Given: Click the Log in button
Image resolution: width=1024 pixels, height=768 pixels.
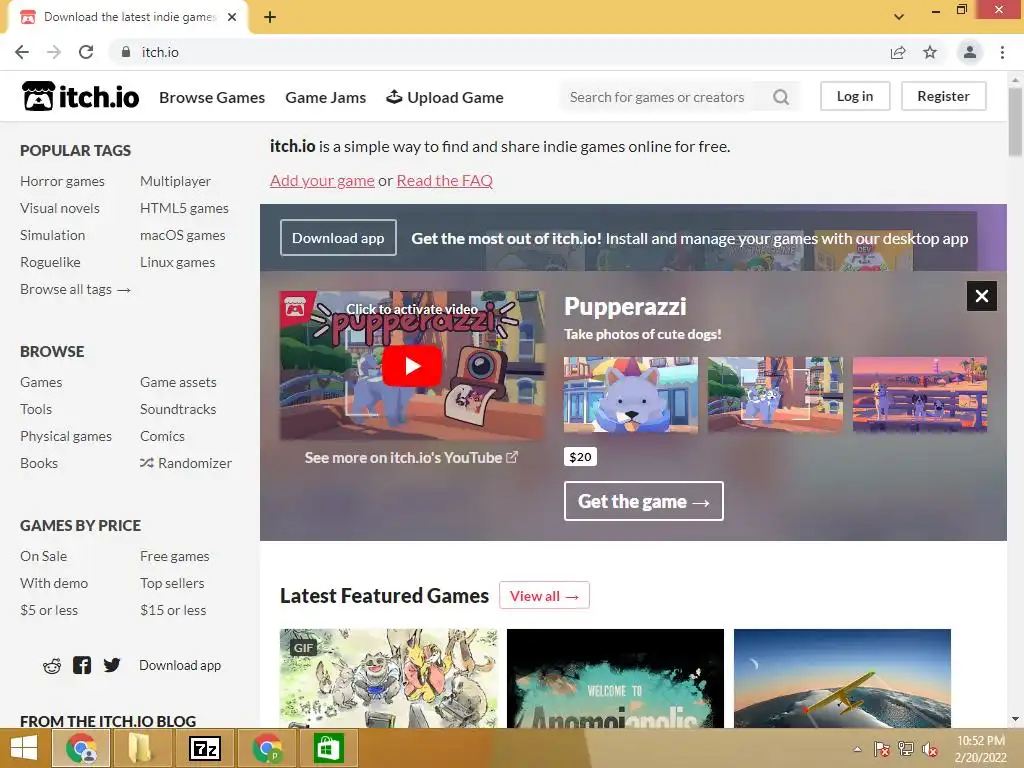Looking at the screenshot, I should tap(855, 96).
